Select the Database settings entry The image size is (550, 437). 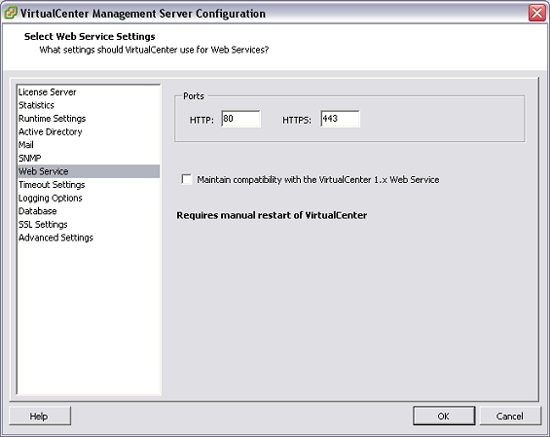click(38, 211)
